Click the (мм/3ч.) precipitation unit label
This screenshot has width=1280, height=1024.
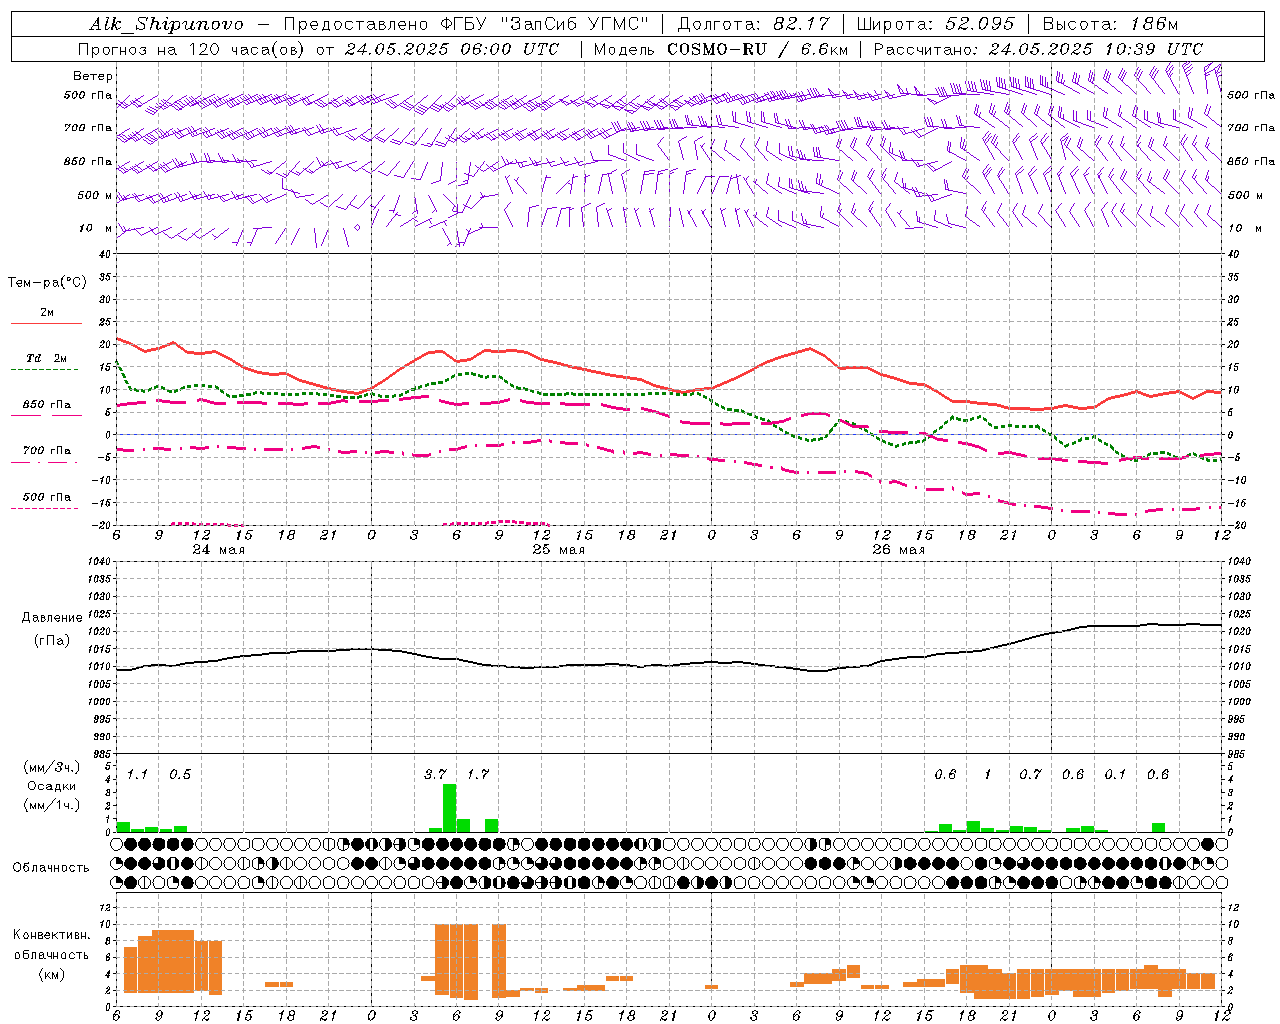51,767
